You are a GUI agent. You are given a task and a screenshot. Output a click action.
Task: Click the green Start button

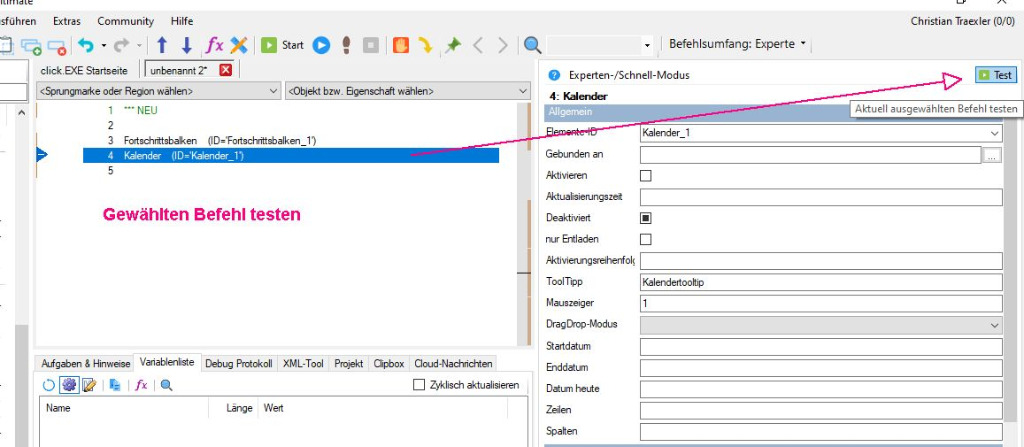(282, 45)
